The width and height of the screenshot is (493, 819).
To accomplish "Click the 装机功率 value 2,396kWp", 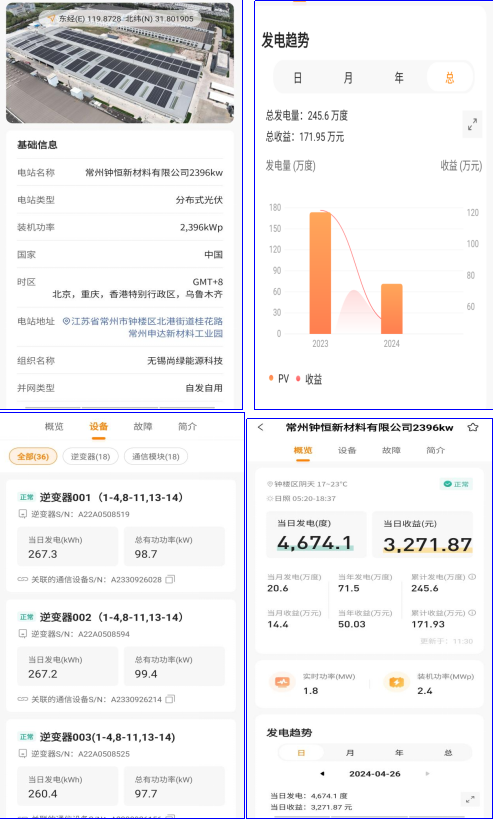I will pos(201,227).
